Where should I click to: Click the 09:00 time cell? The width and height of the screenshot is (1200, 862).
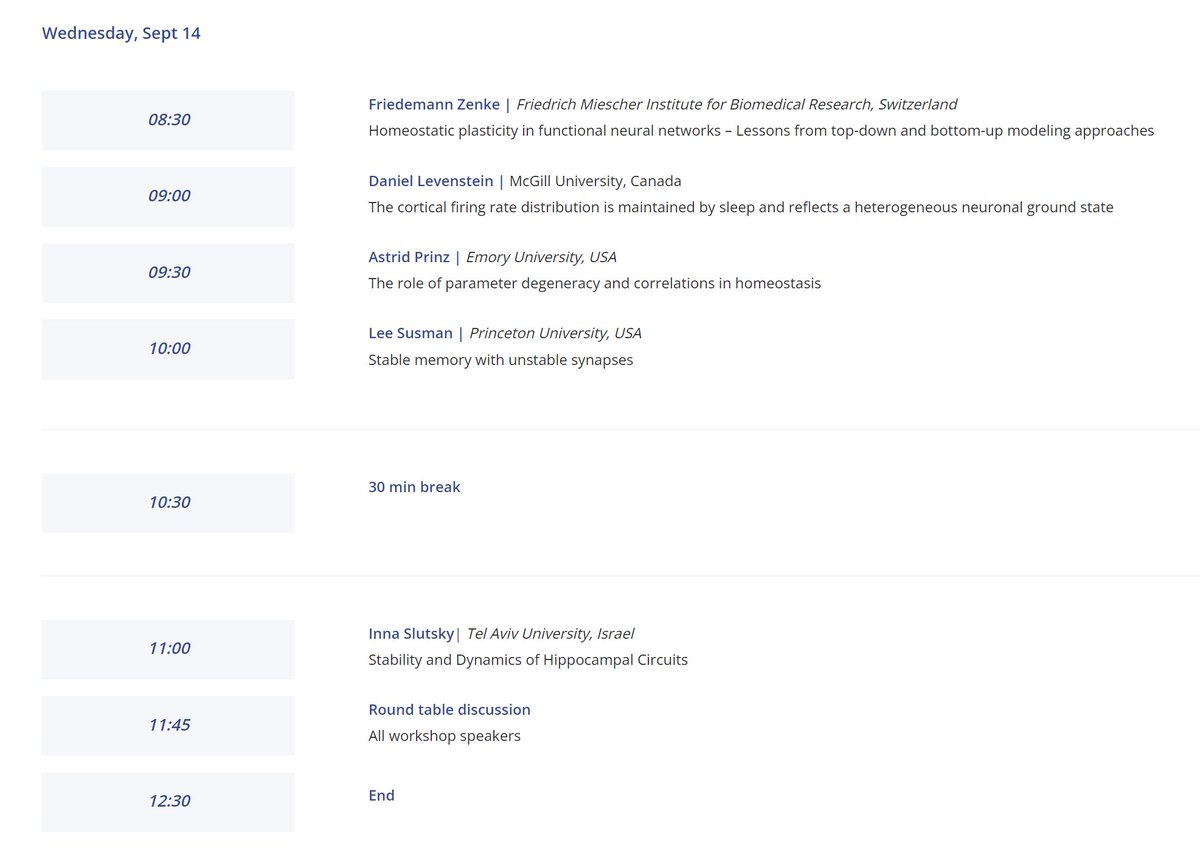click(x=167, y=195)
